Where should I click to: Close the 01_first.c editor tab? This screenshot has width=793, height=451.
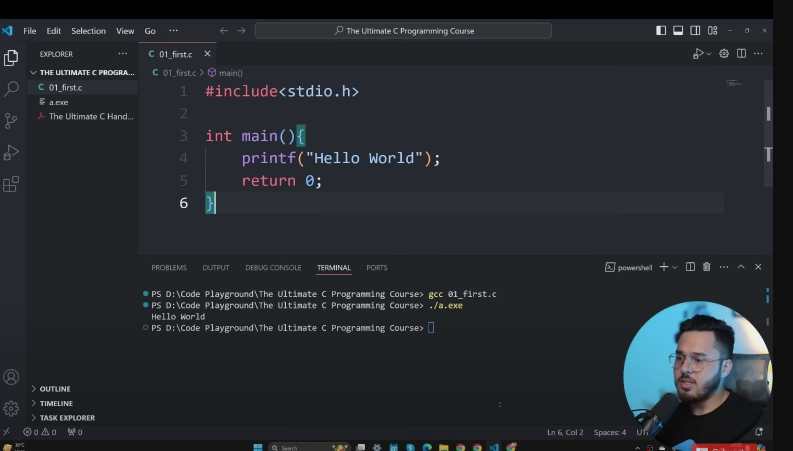tap(207, 54)
